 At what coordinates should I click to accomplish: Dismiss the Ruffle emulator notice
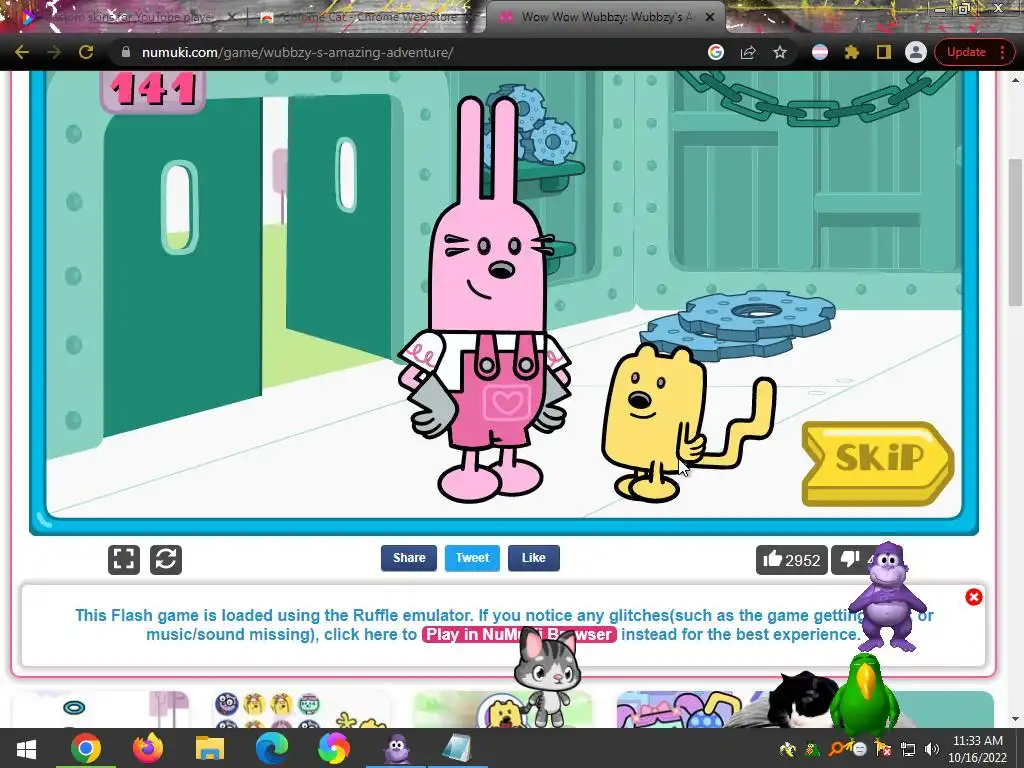(974, 597)
